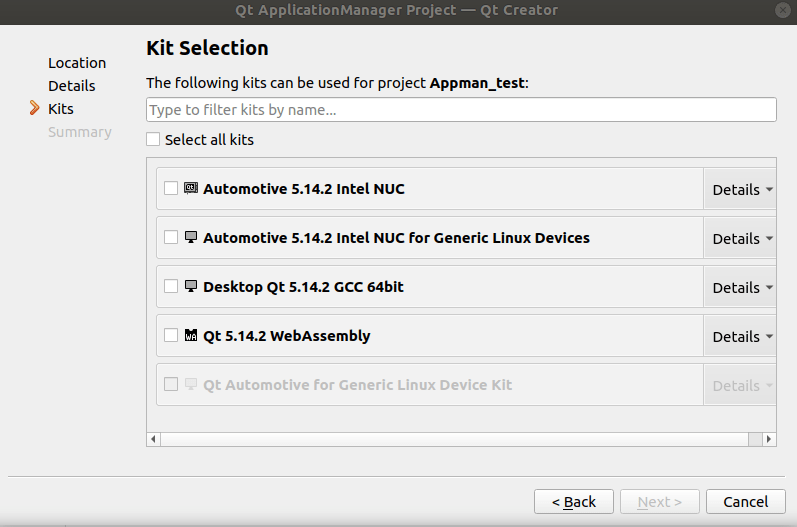Image resolution: width=797 pixels, height=527 pixels.
Task: Open Details dropdown for Qt WebAssembly kit
Action: click(x=742, y=336)
